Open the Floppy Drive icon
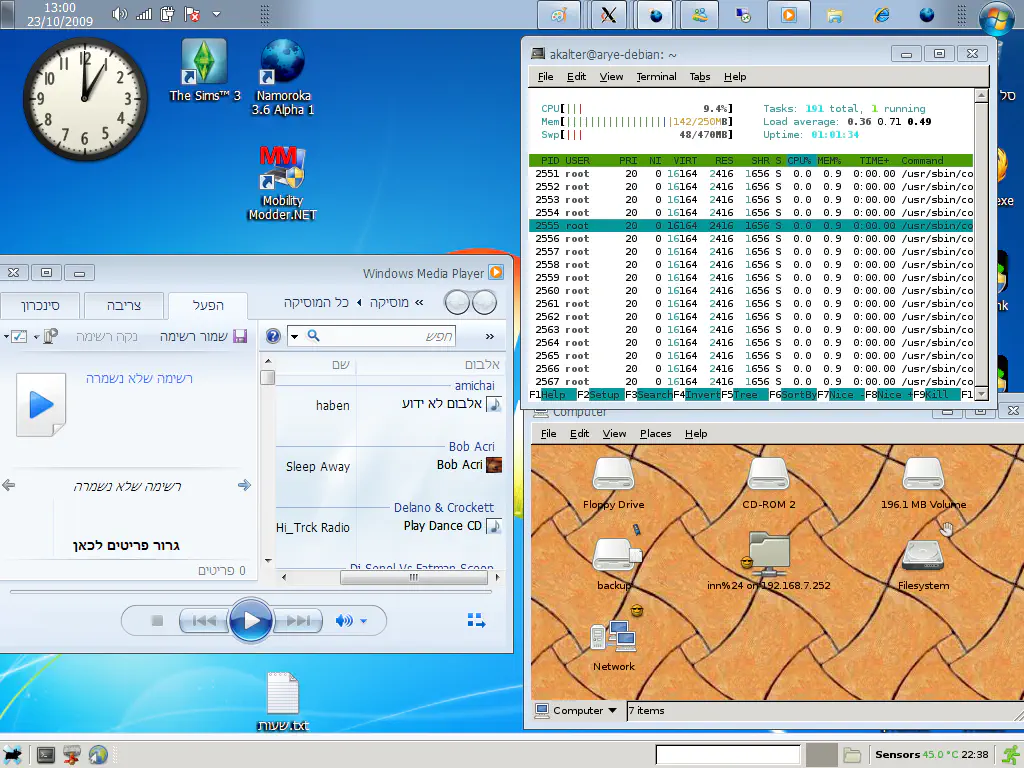Viewport: 1024px width, 768px height. (613, 475)
